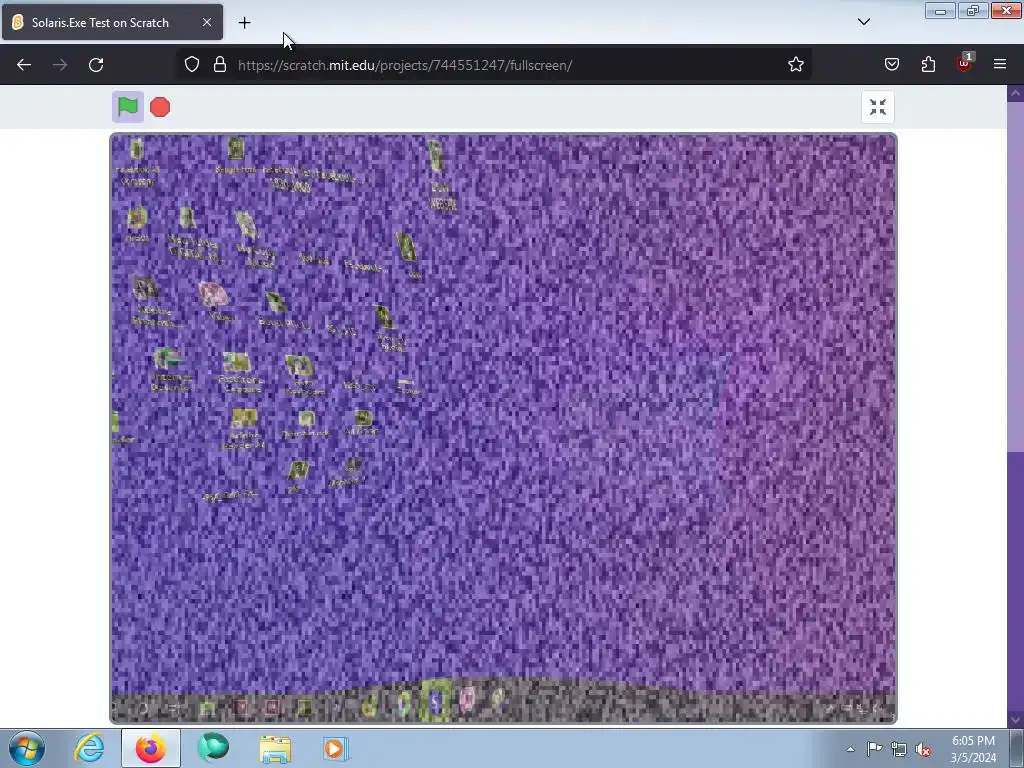
Task: Open the clock showing 6:05 PM
Action: (973, 749)
